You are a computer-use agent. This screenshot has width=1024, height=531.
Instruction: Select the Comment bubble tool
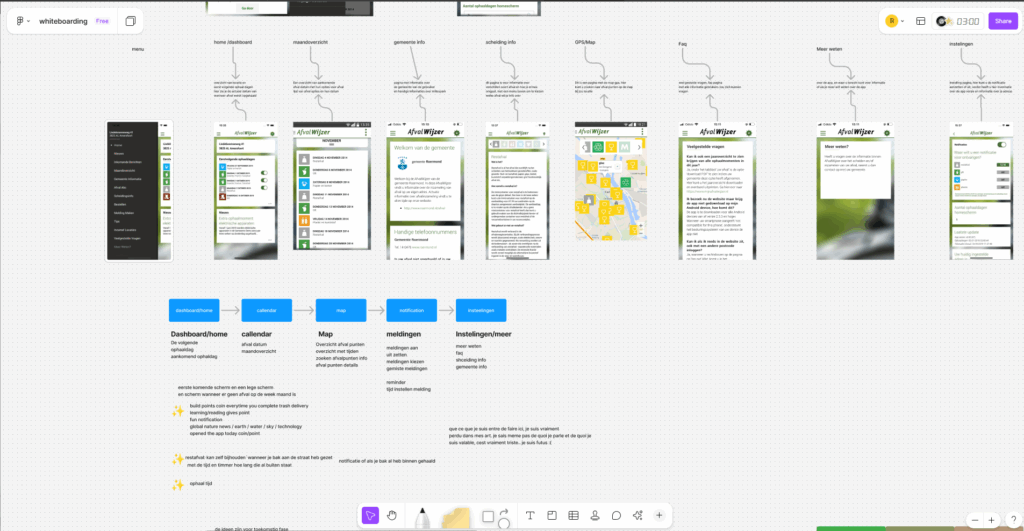pyautogui.click(x=616, y=515)
